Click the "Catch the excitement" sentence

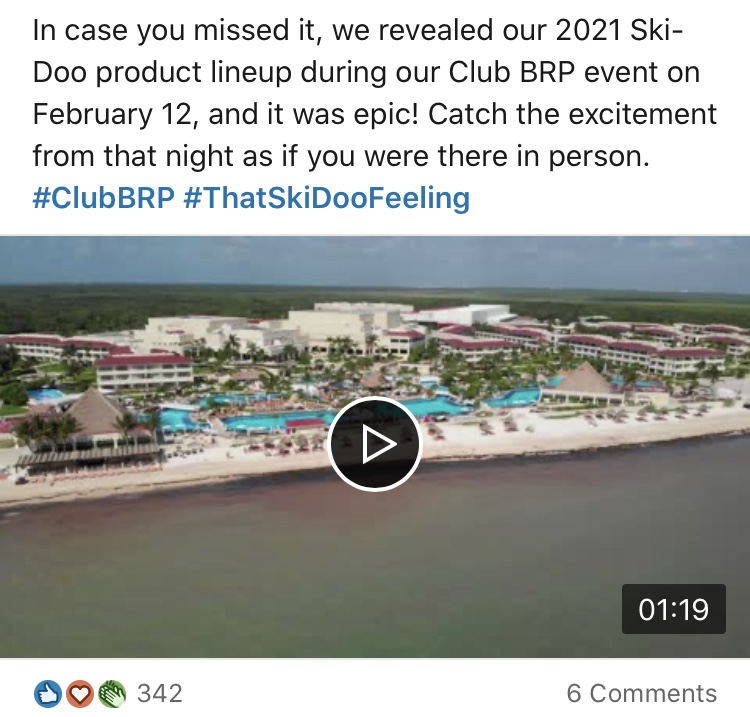pos(572,115)
